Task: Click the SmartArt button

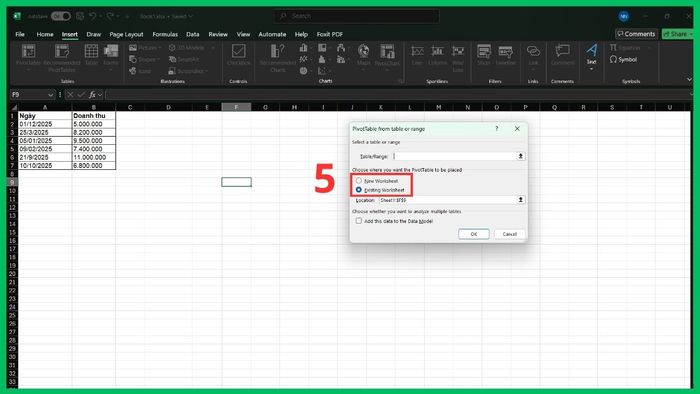Action: pyautogui.click(x=183, y=59)
